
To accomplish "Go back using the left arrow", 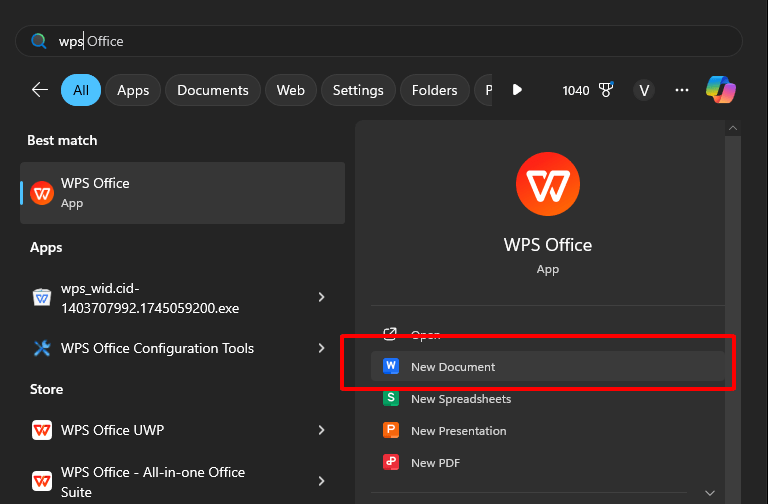I will point(40,90).
